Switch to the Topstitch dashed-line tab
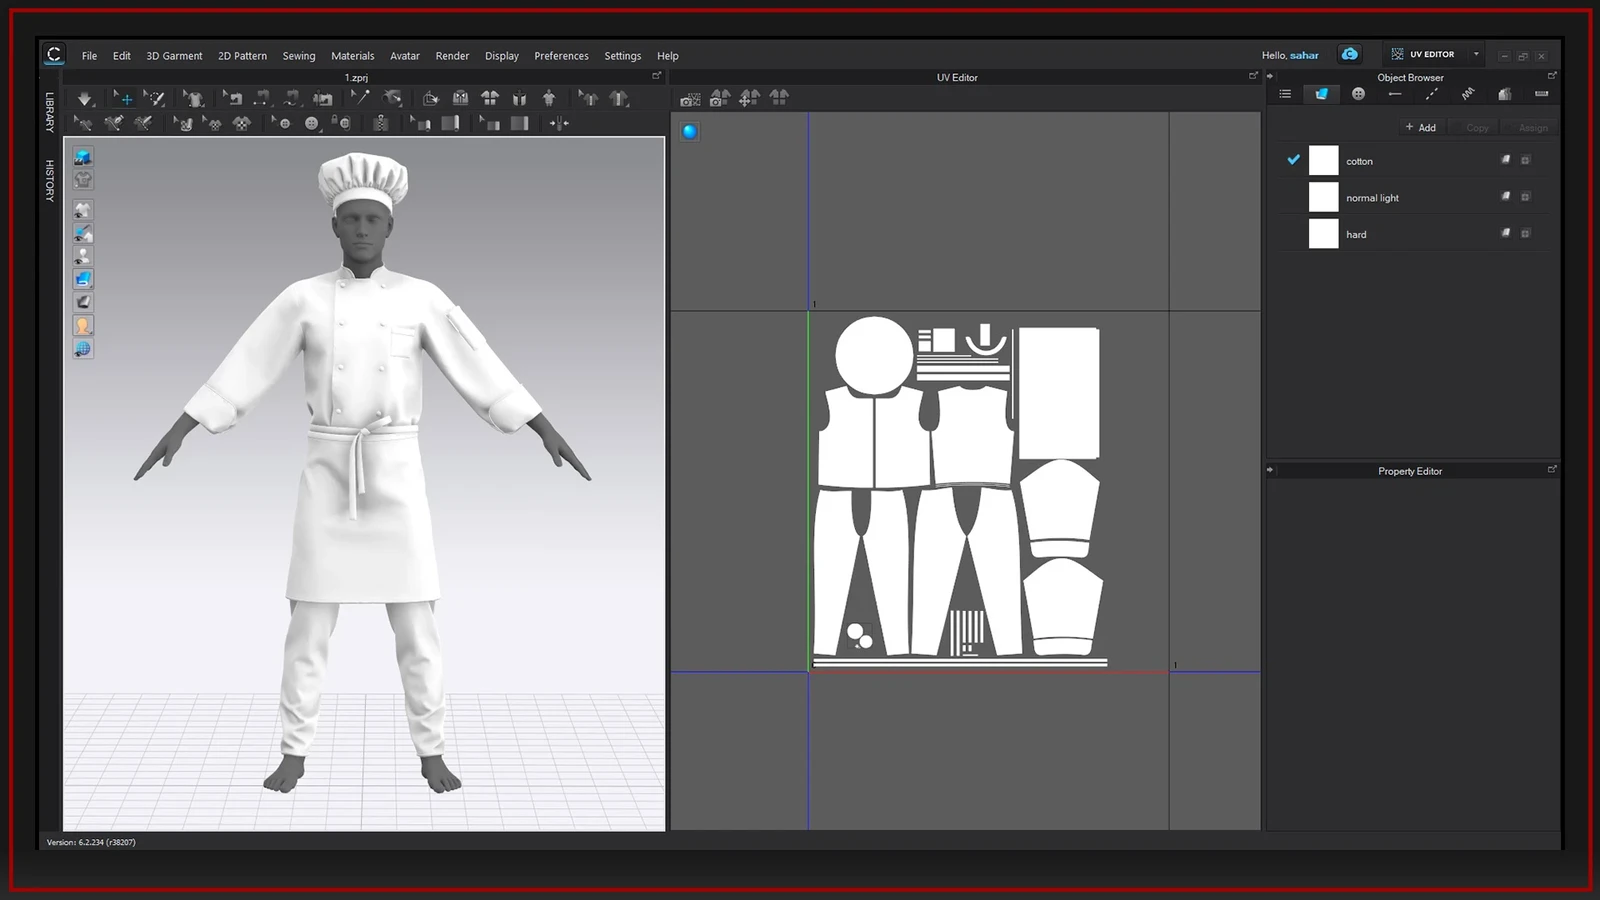This screenshot has width=1600, height=900. (x=1431, y=94)
